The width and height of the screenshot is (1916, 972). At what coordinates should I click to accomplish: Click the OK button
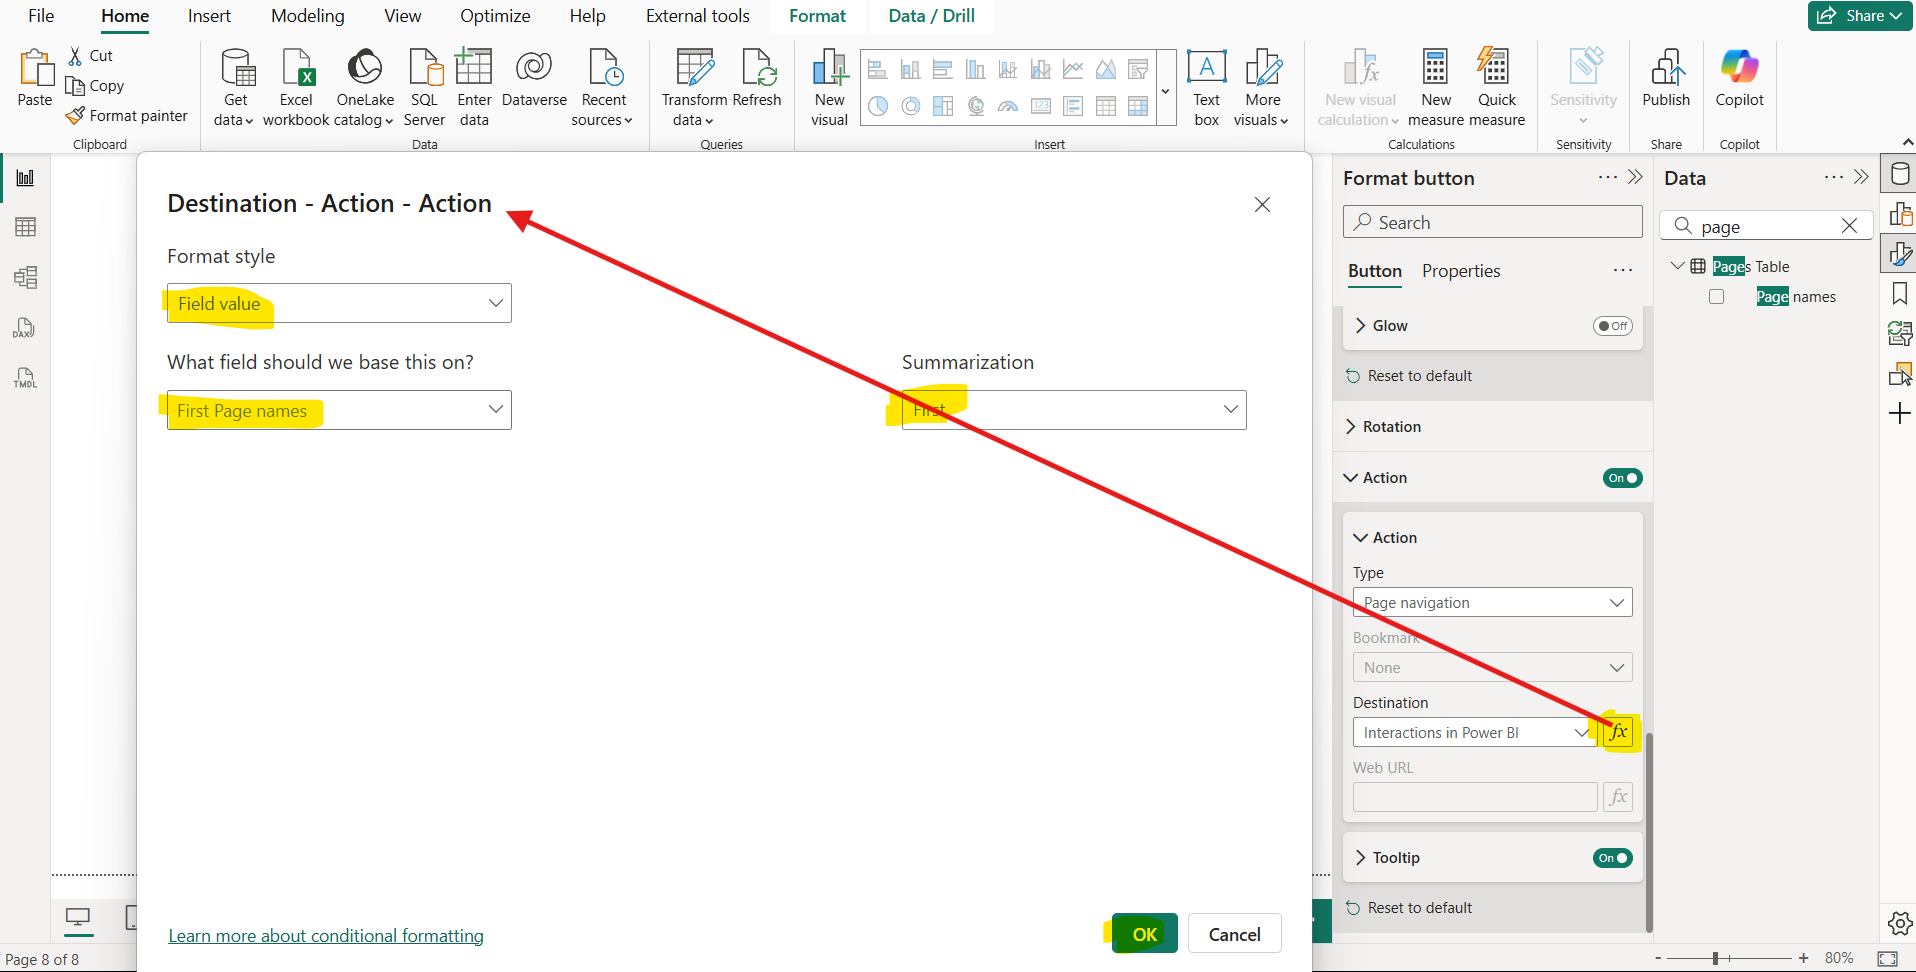[1144, 933]
